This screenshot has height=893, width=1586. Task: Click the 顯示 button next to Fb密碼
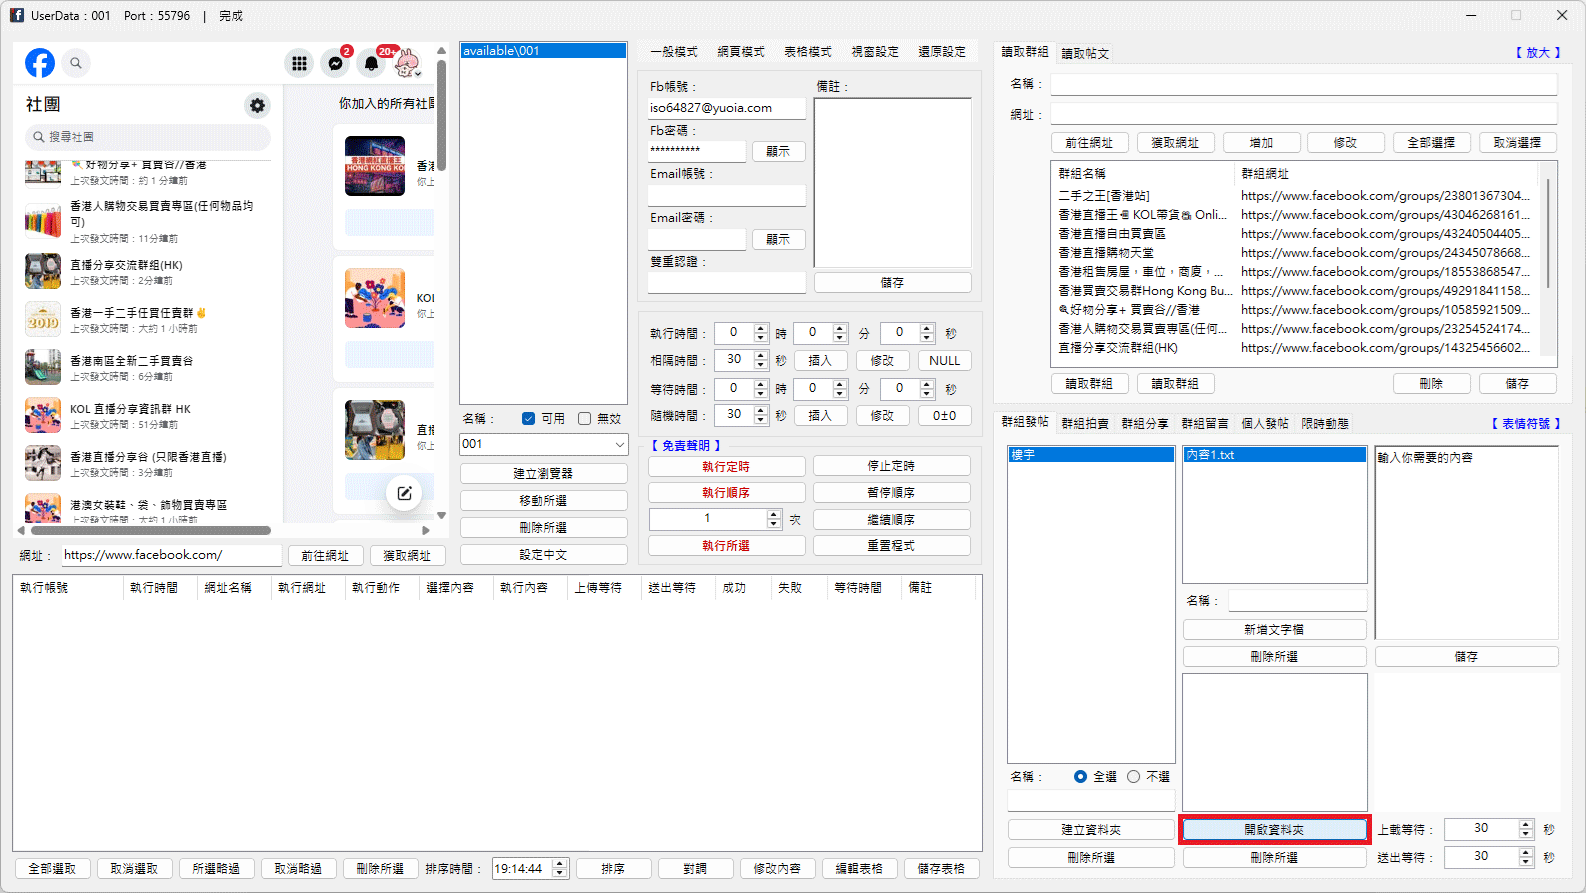pos(778,152)
